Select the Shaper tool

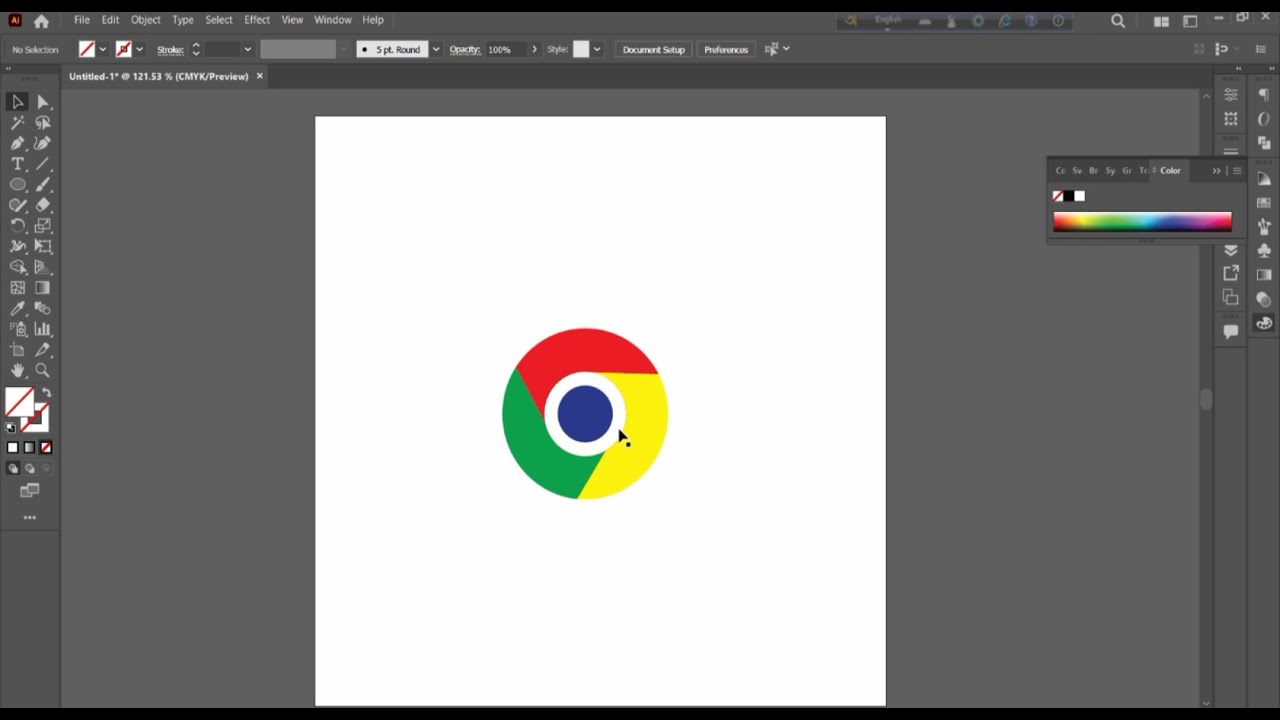pyautogui.click(x=17, y=205)
